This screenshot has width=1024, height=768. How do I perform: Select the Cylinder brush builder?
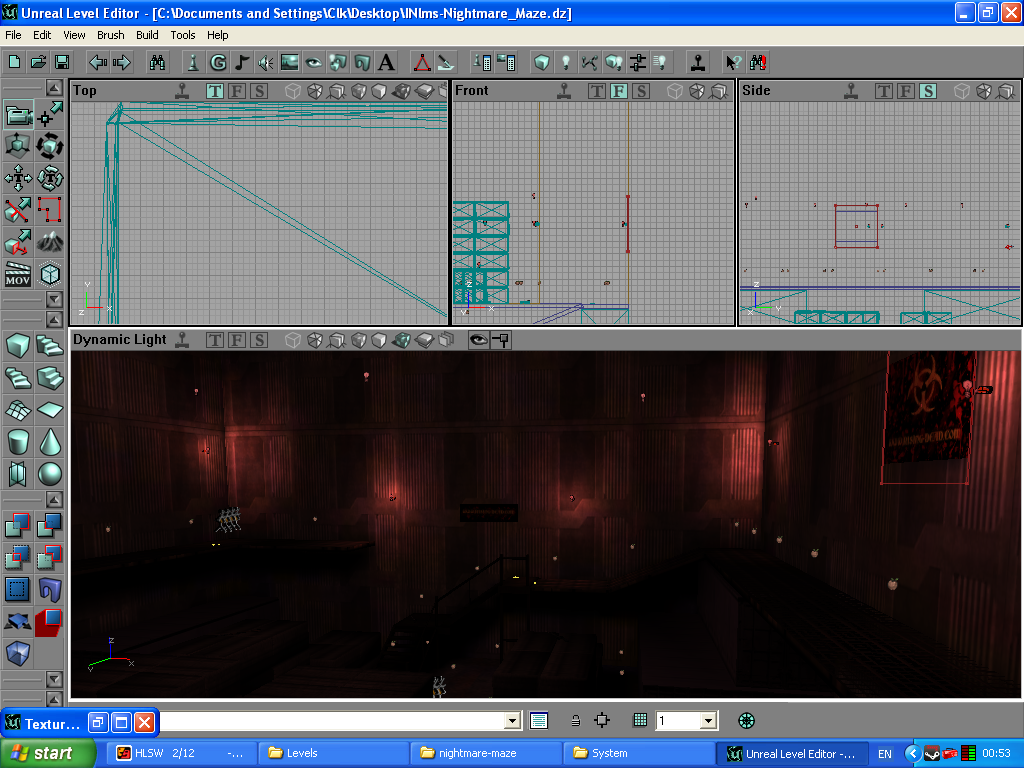point(18,441)
